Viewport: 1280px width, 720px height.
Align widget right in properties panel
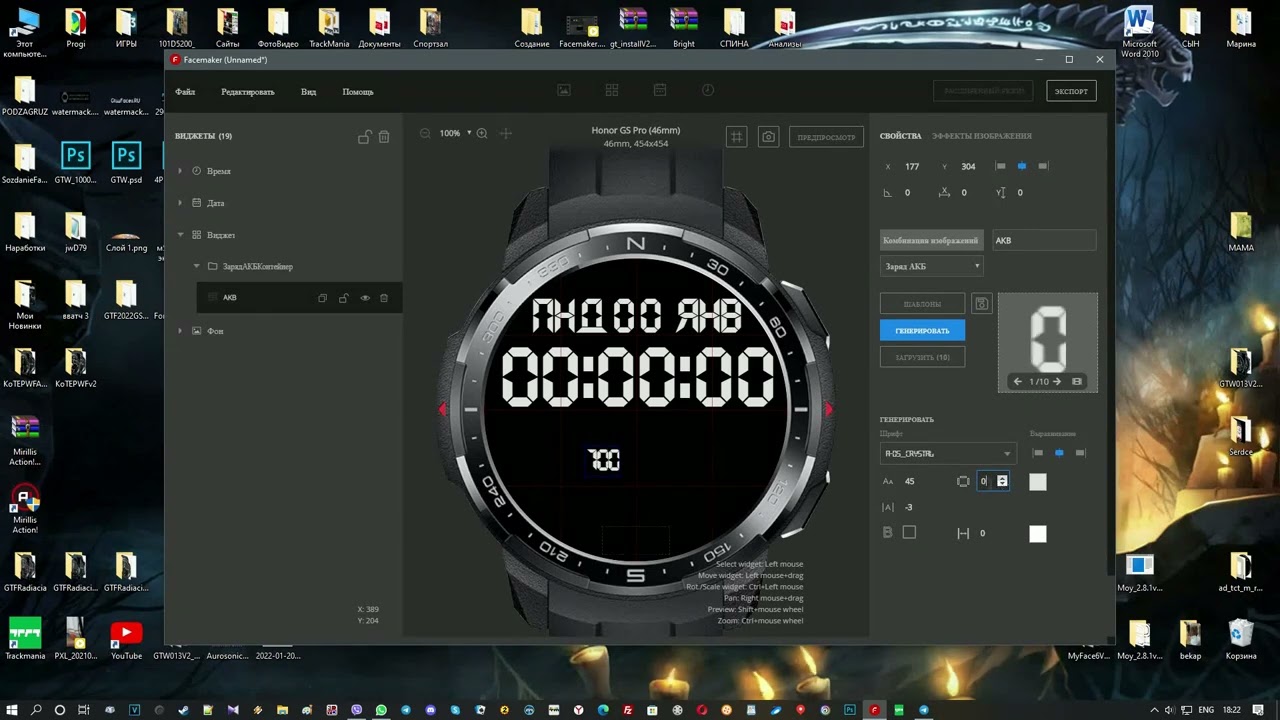[x=1043, y=166]
